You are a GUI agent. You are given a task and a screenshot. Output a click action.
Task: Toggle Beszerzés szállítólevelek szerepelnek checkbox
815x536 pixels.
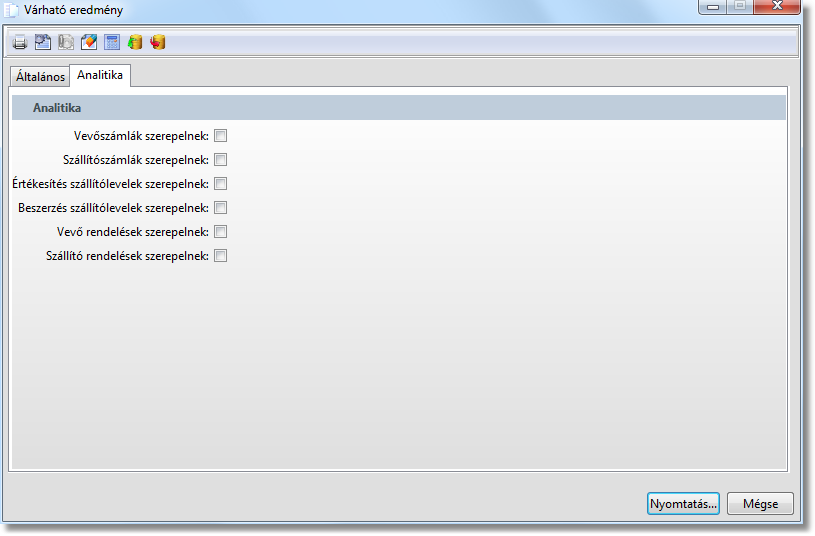pyautogui.click(x=220, y=208)
